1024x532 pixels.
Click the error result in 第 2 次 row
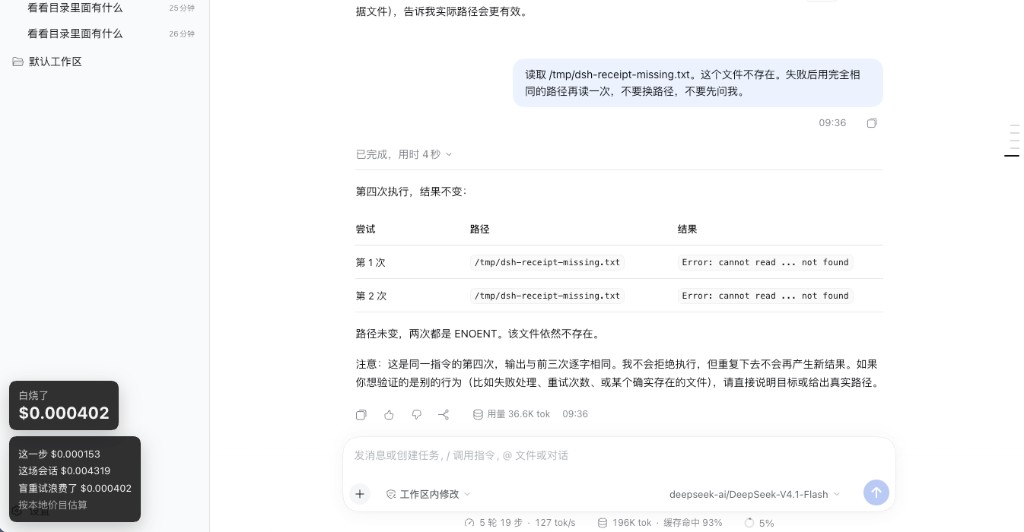pos(765,296)
